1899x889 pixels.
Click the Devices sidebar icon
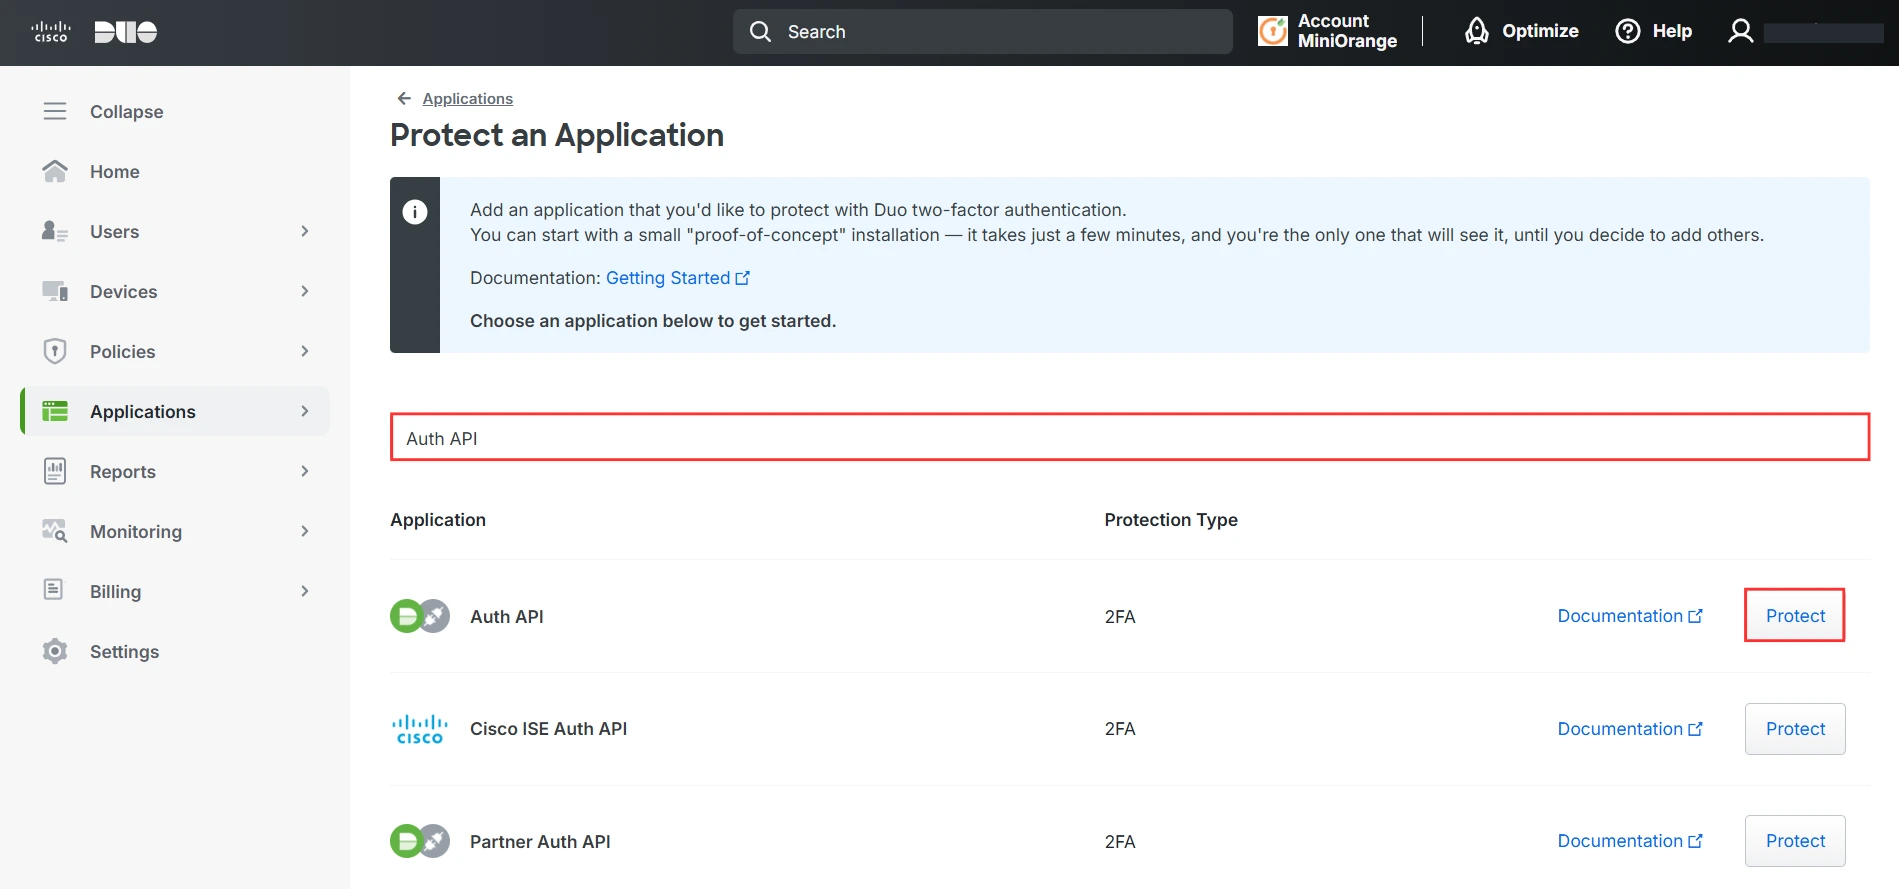point(55,291)
